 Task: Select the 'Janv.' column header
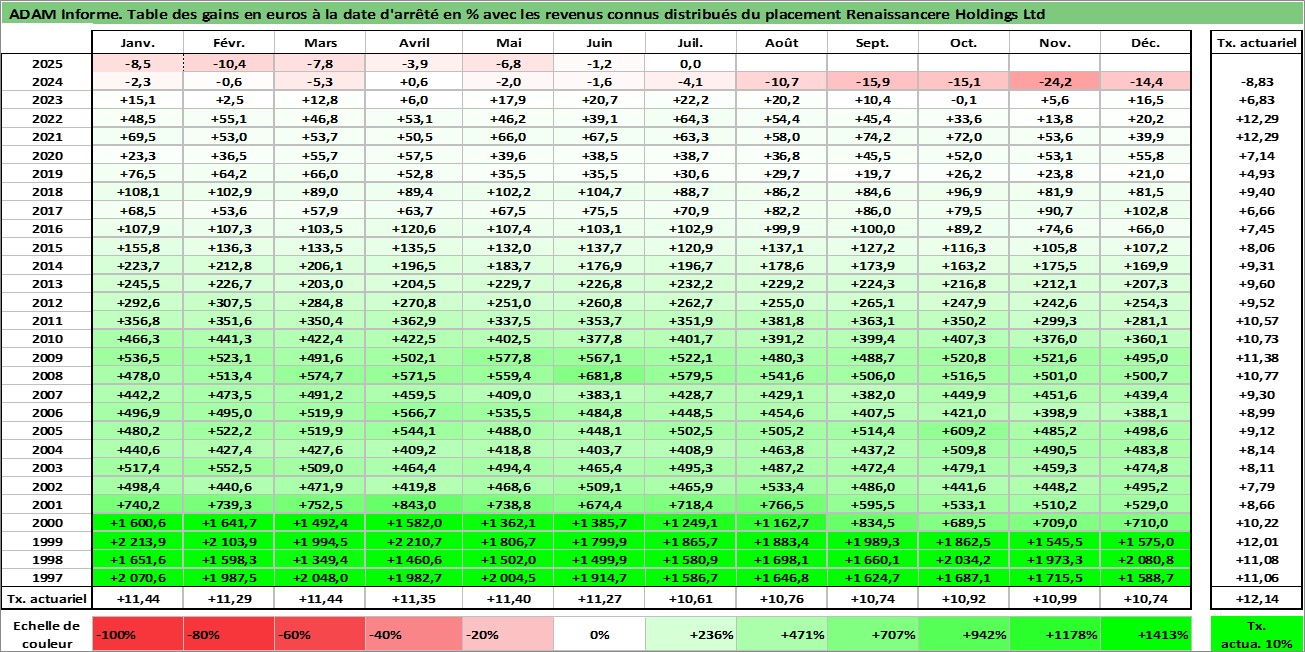point(137,43)
